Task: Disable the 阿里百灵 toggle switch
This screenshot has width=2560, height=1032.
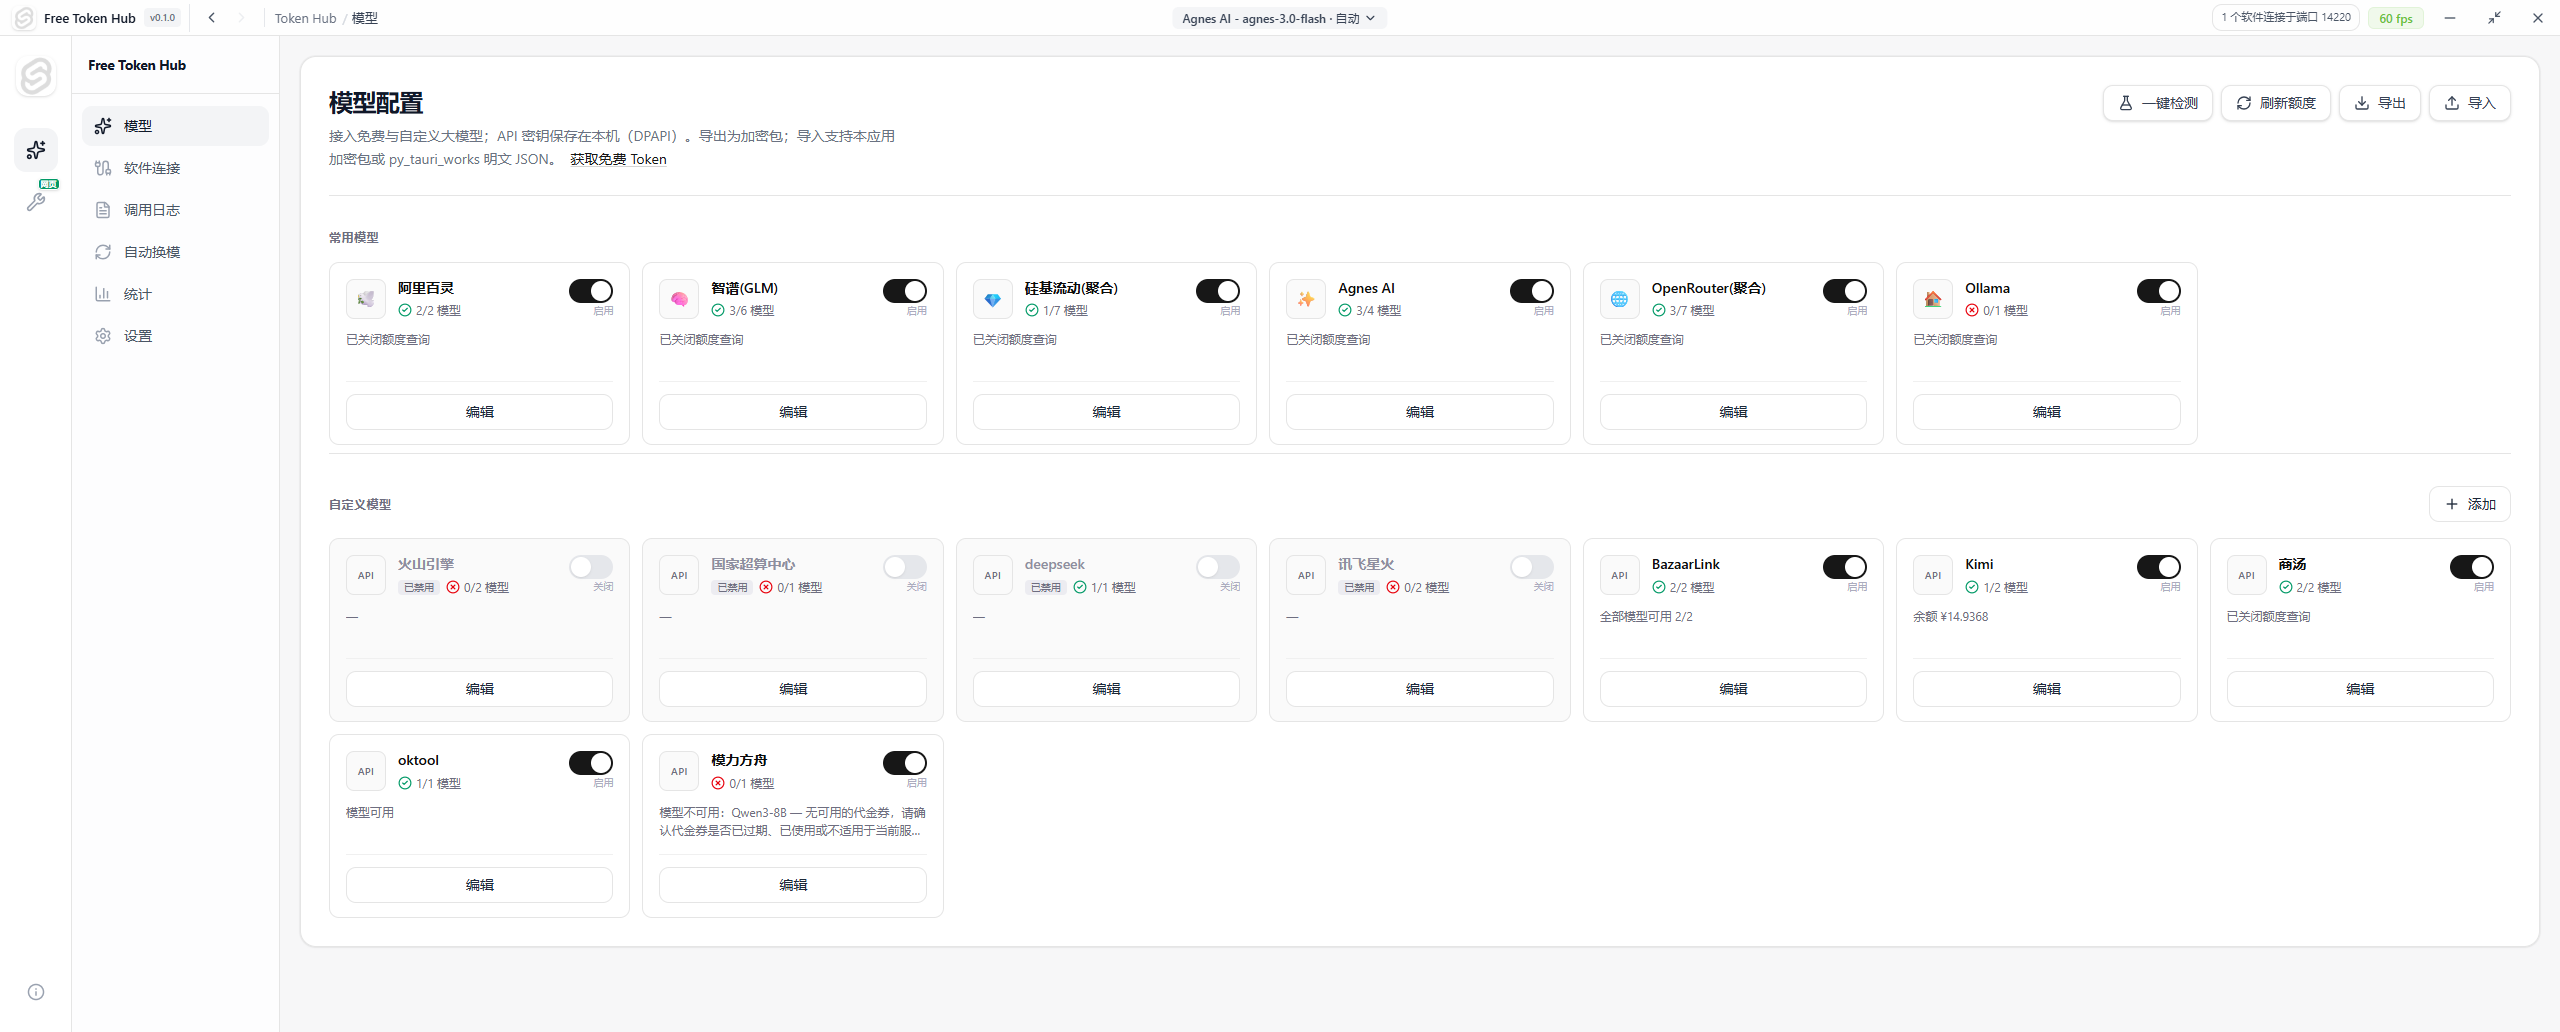Action: click(591, 291)
